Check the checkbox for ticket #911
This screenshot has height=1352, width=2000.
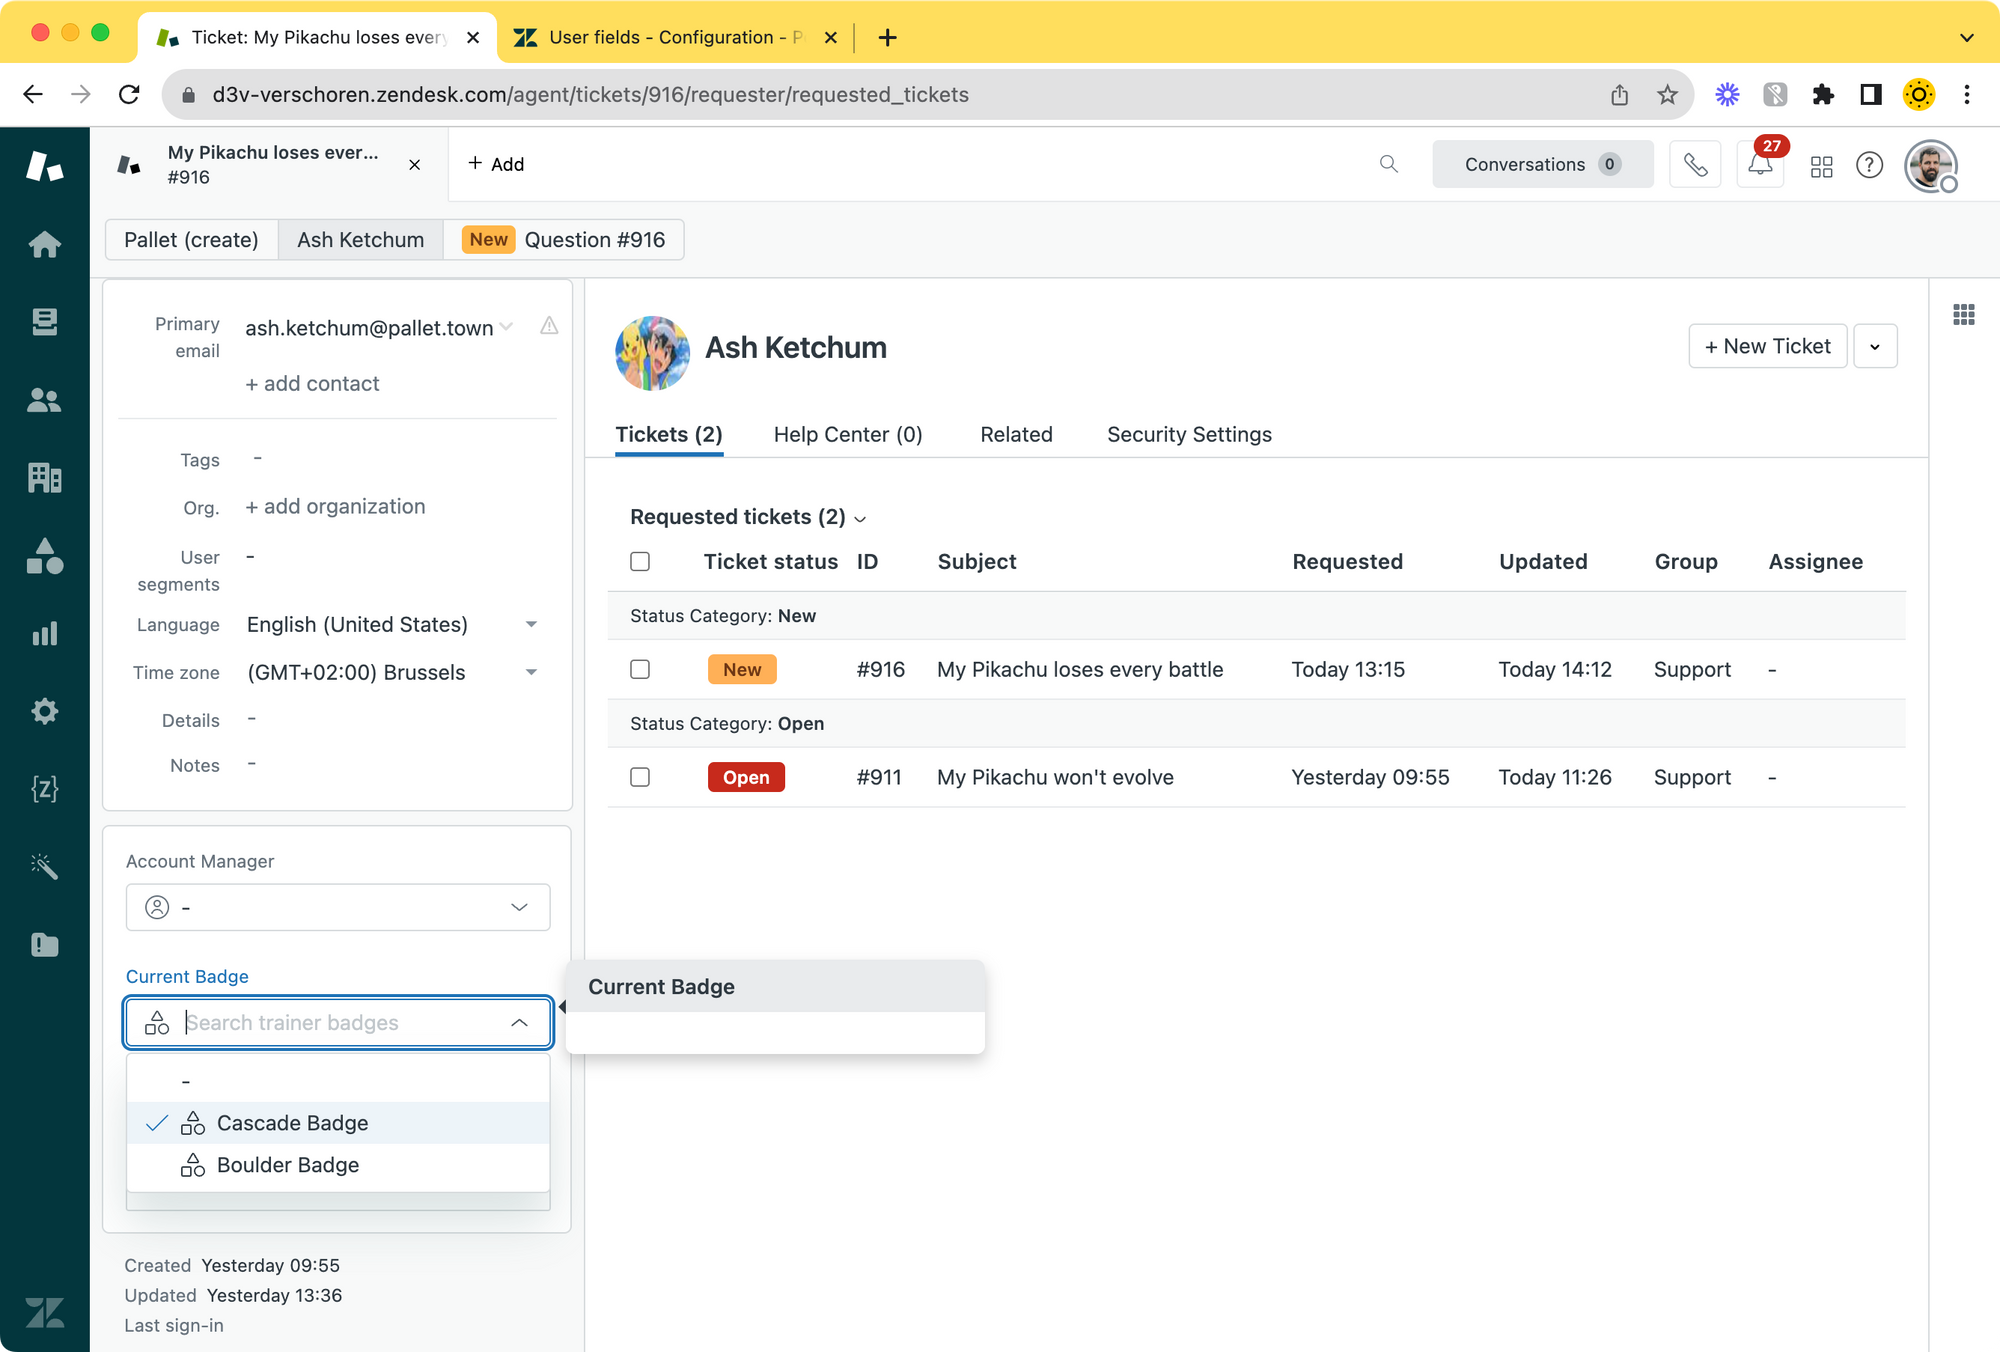[640, 777]
